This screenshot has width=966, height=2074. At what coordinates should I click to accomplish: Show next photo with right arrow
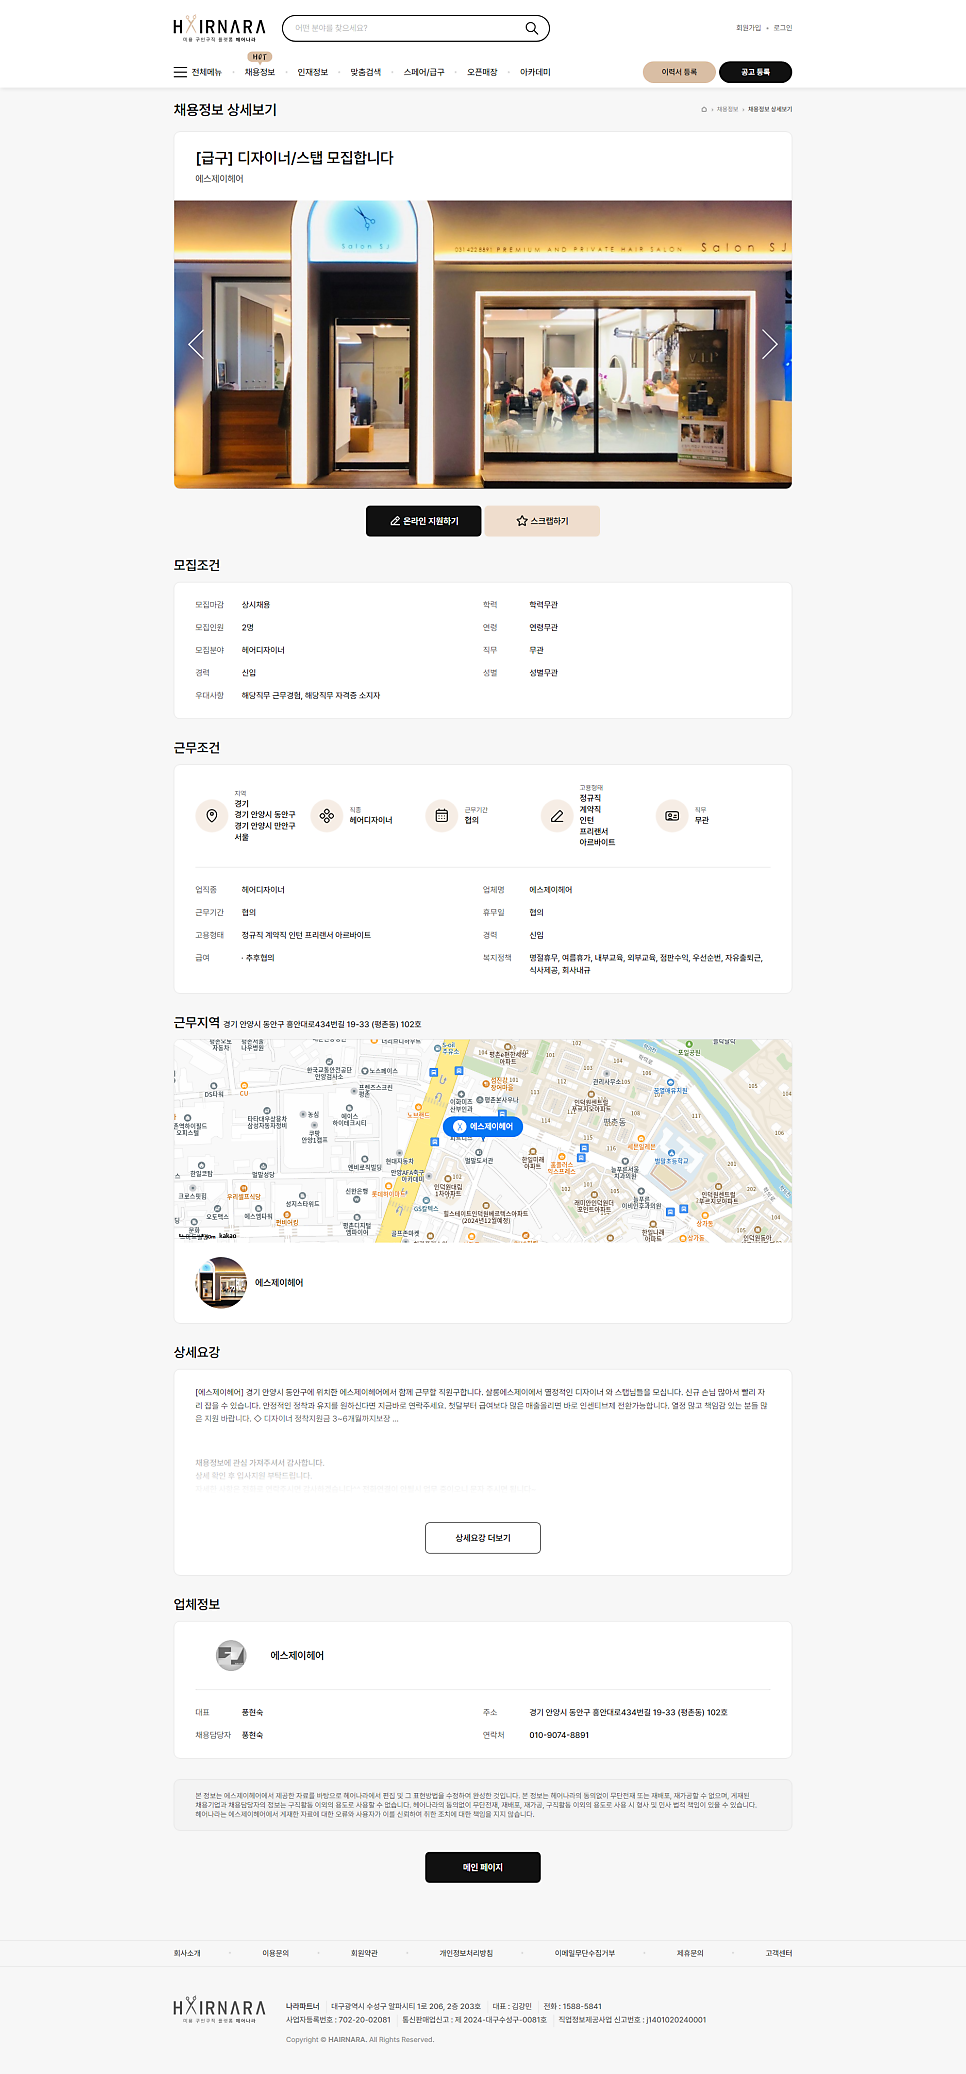(769, 344)
